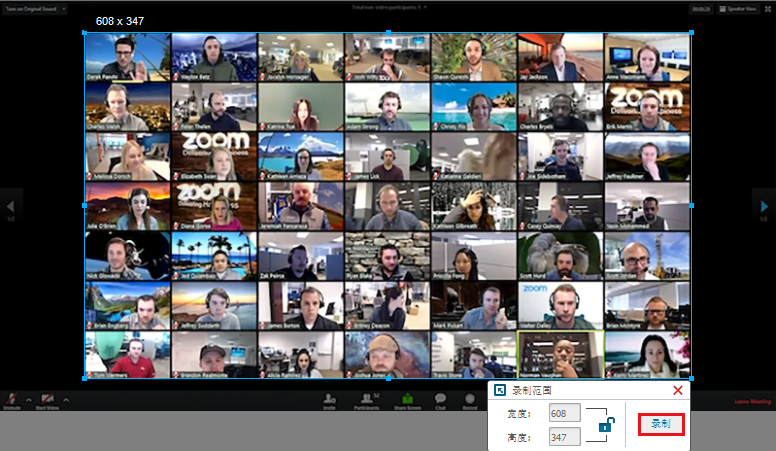Go to previous gallery page arrow
The width and height of the screenshot is (776, 451).
click(10, 206)
